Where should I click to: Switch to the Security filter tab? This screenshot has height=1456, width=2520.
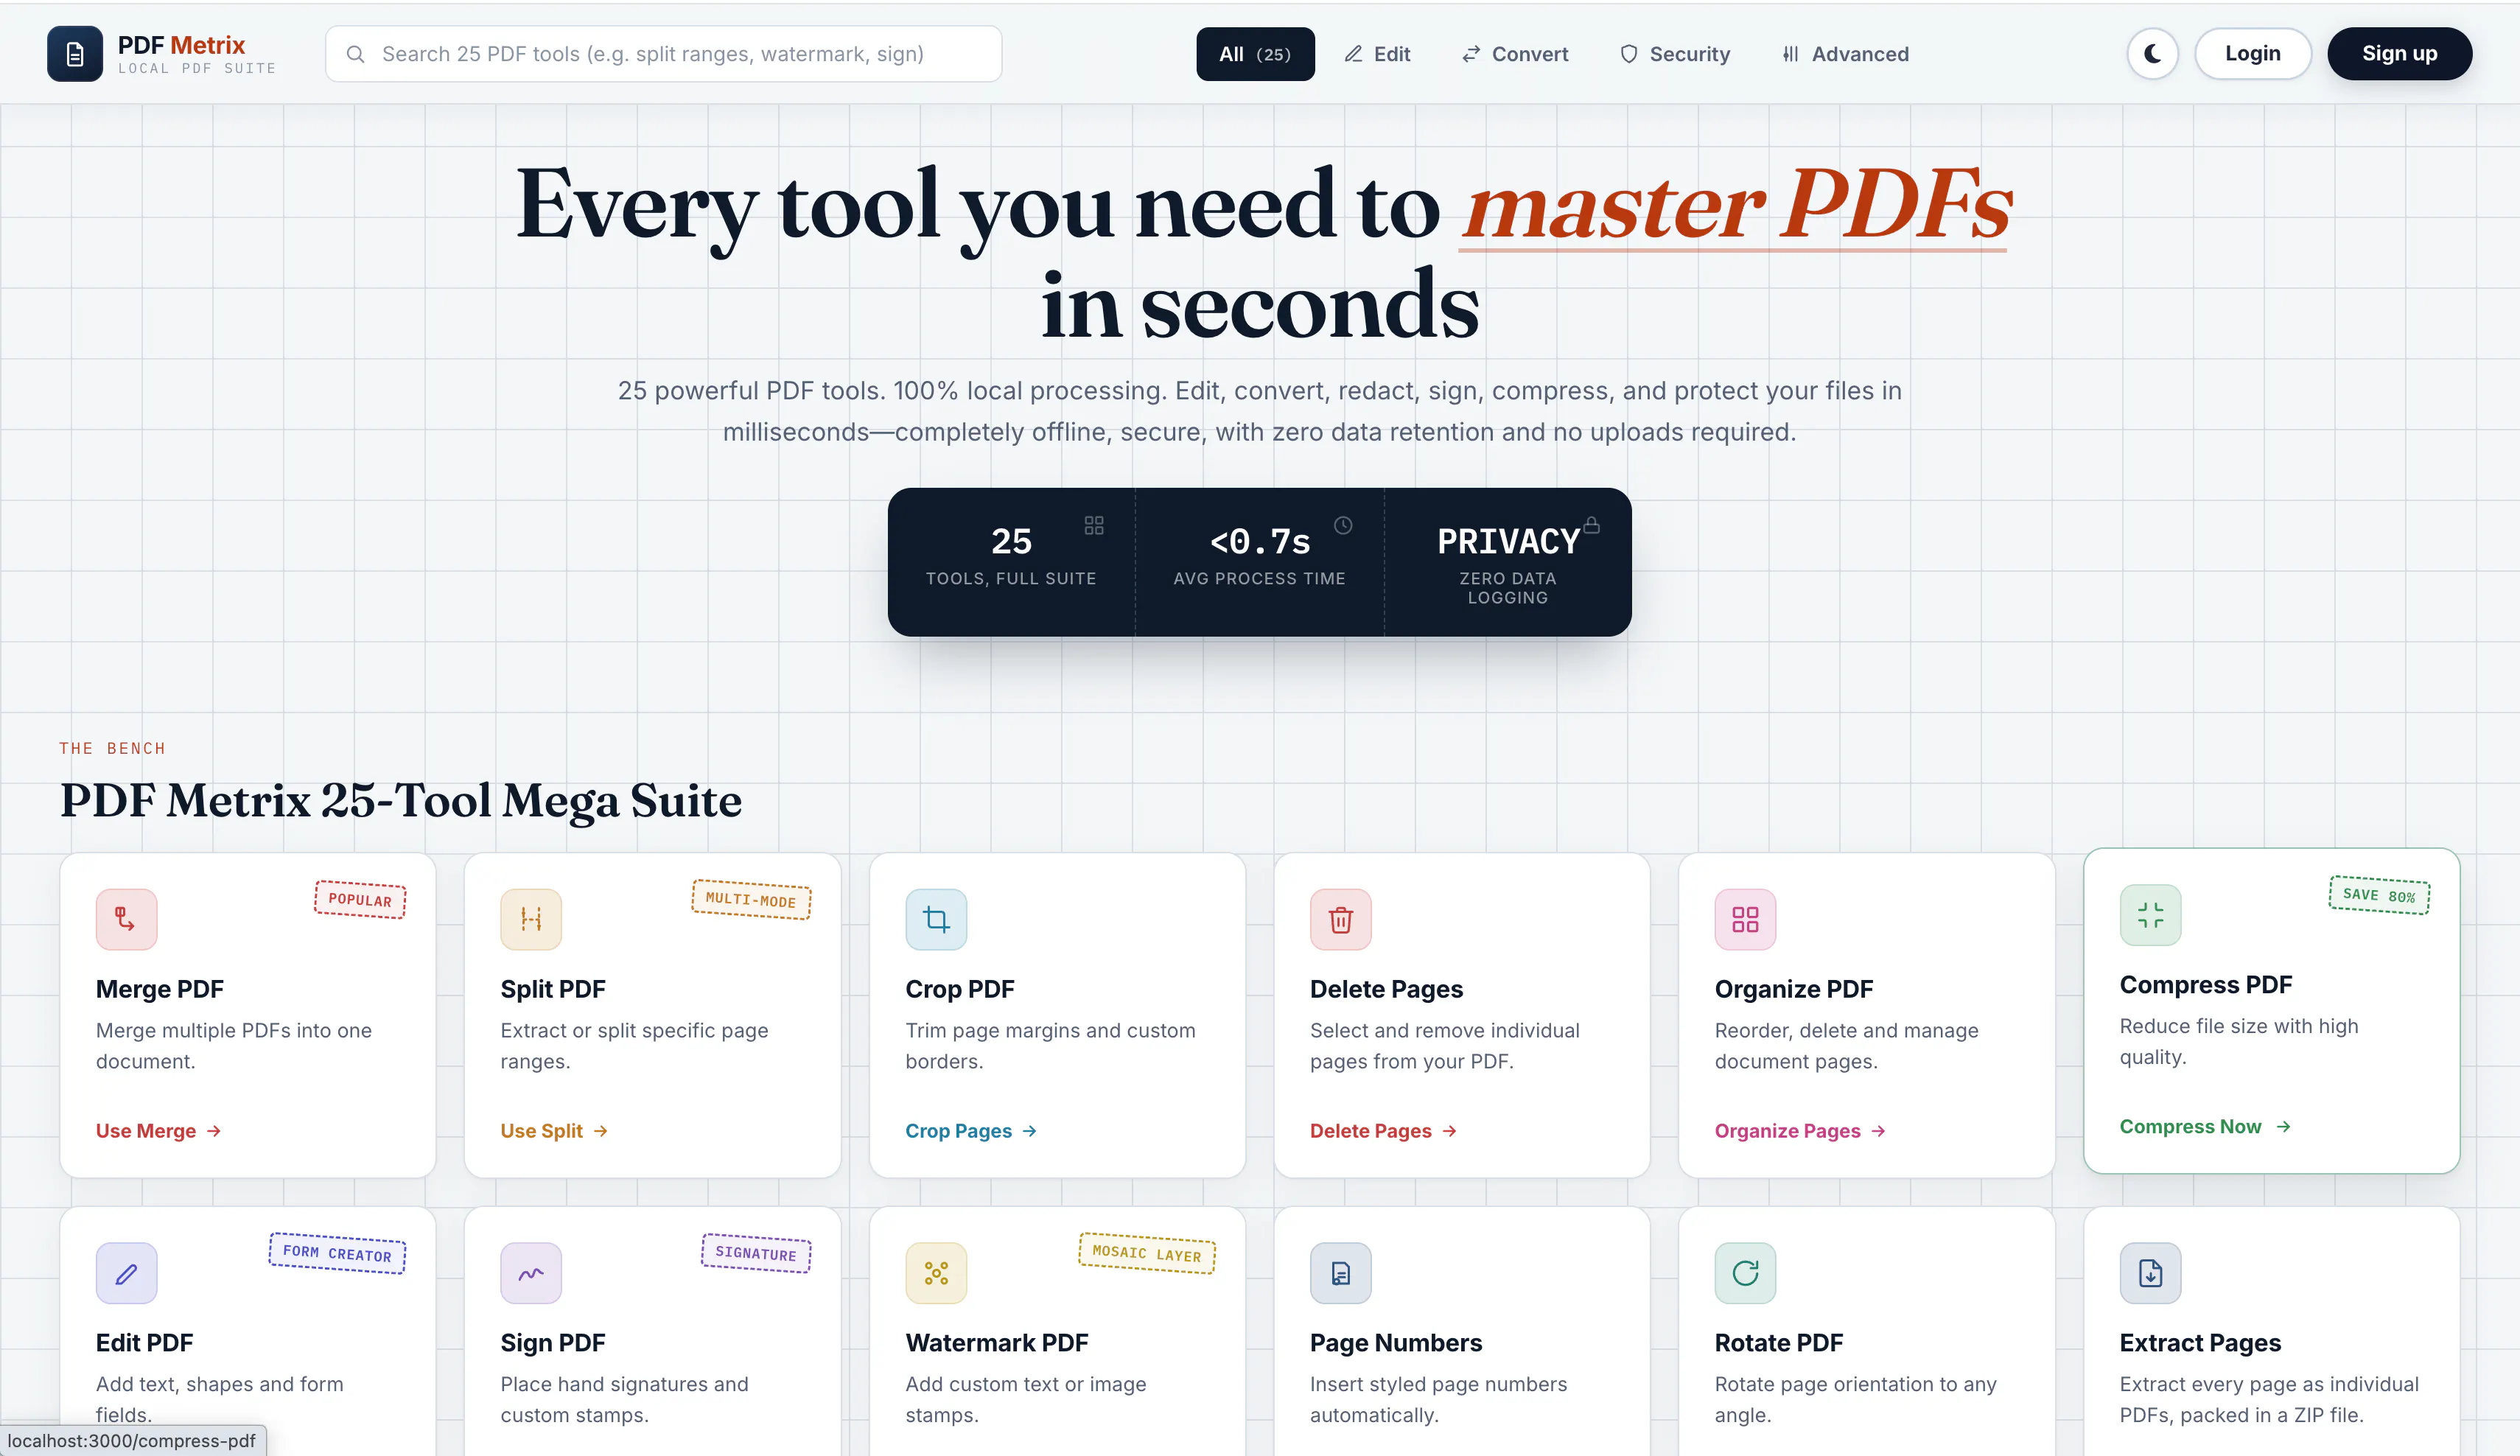pos(1675,54)
